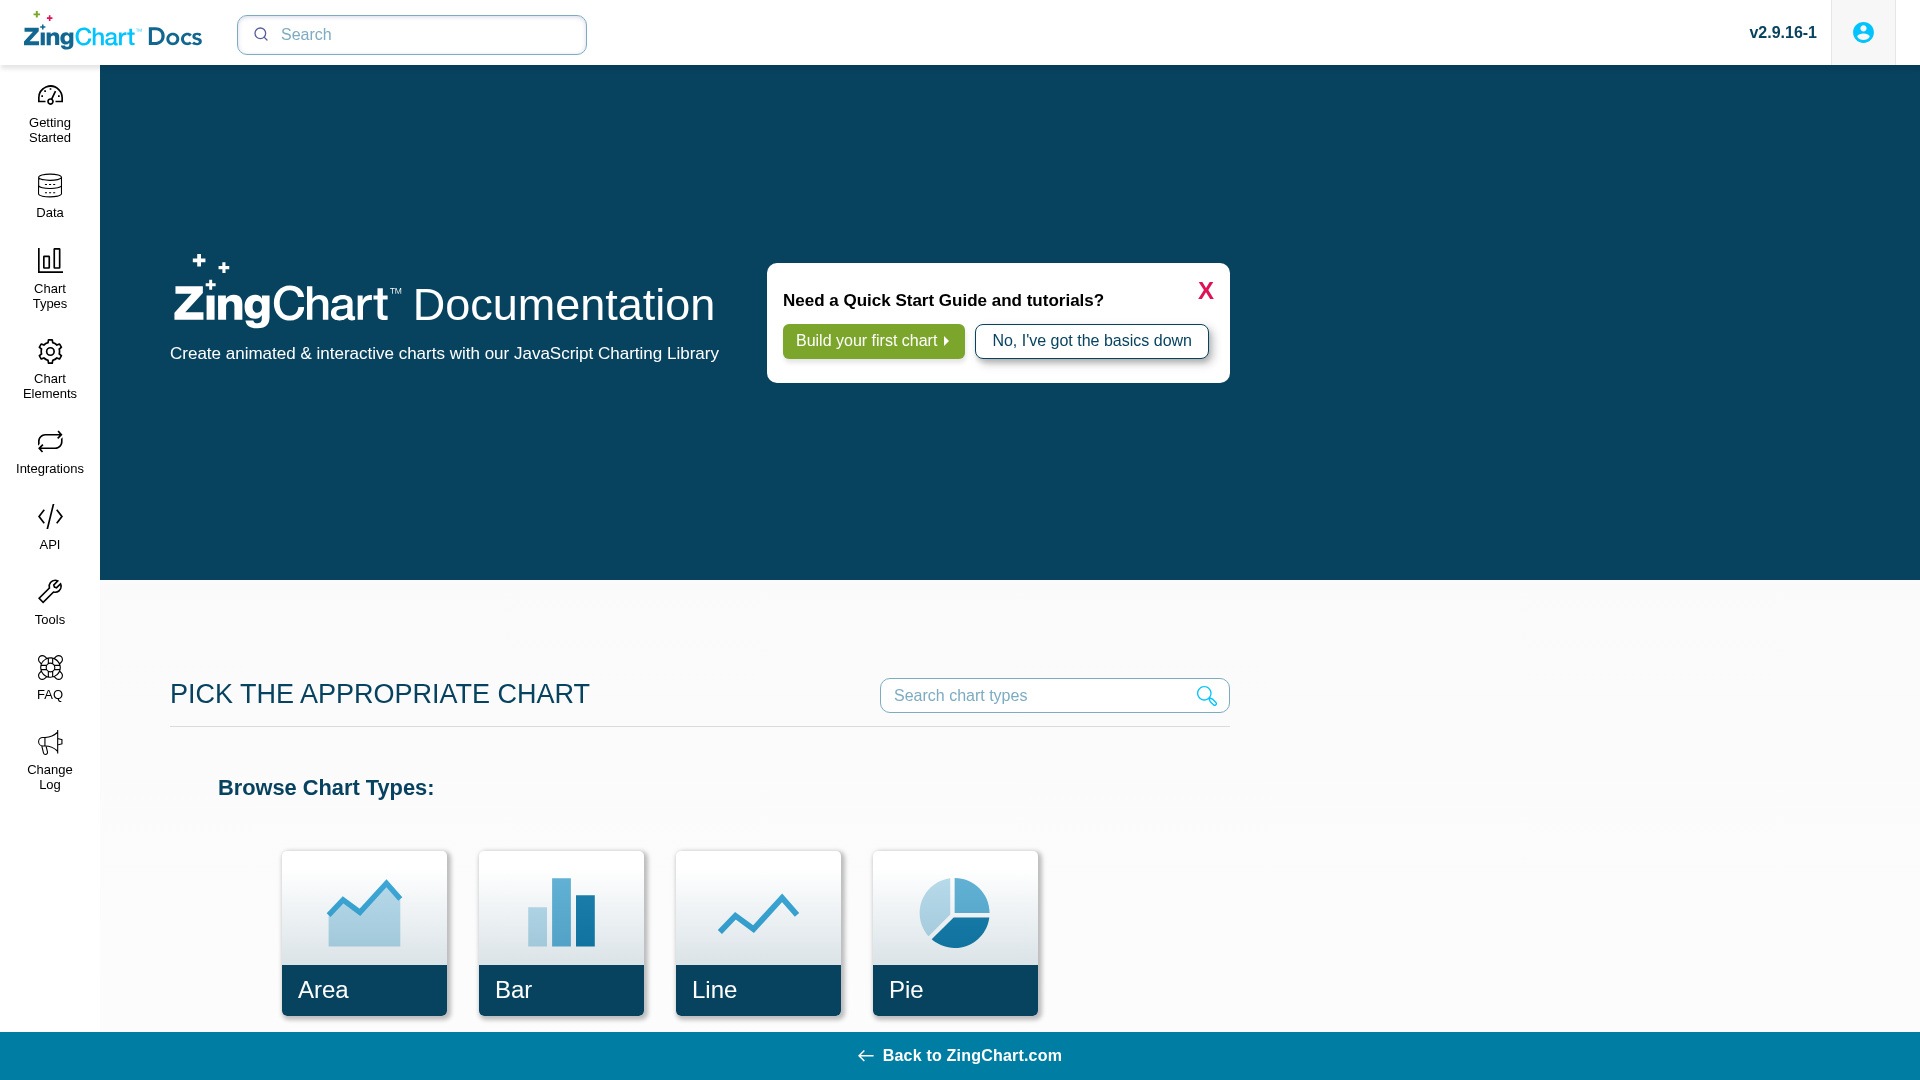Viewport: 1920px width, 1080px height.
Task: Click the ZingChart Docs logo
Action: (113, 31)
